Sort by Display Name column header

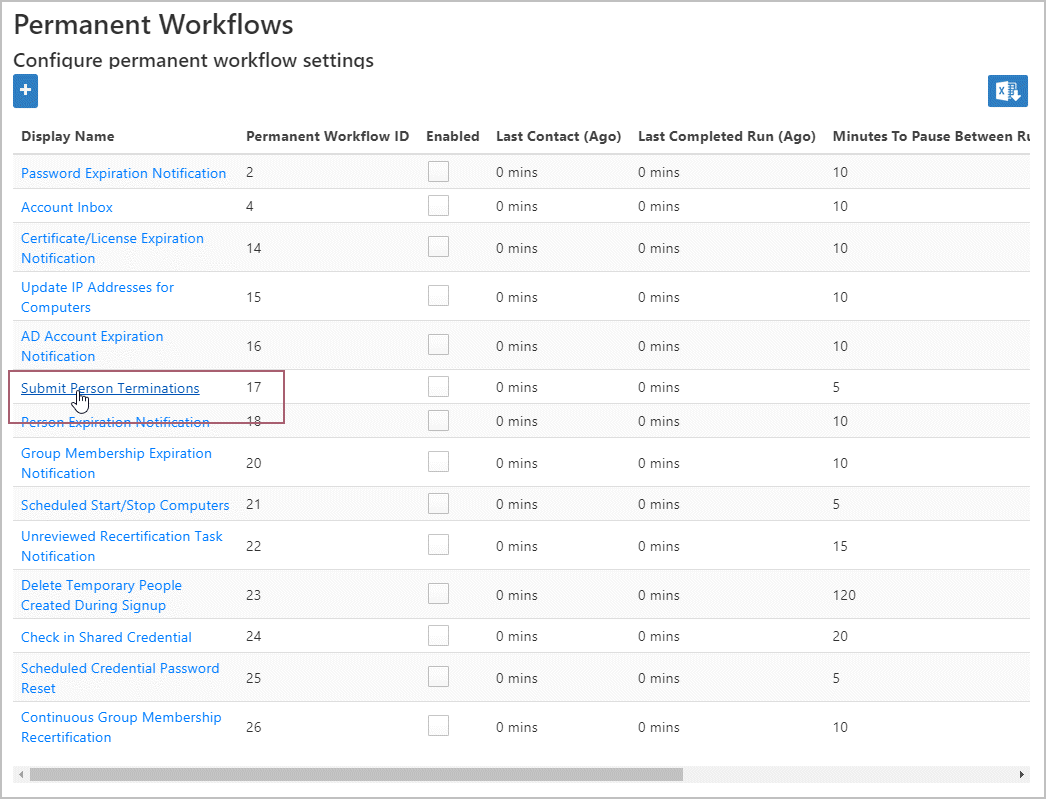68,136
